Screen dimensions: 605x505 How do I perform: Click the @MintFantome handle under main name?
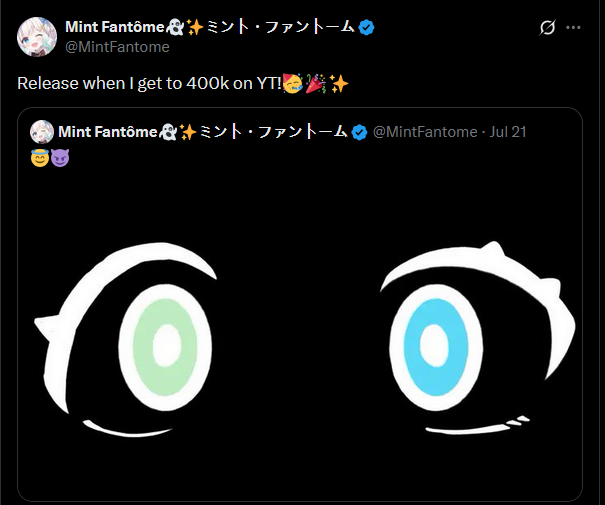click(117, 47)
